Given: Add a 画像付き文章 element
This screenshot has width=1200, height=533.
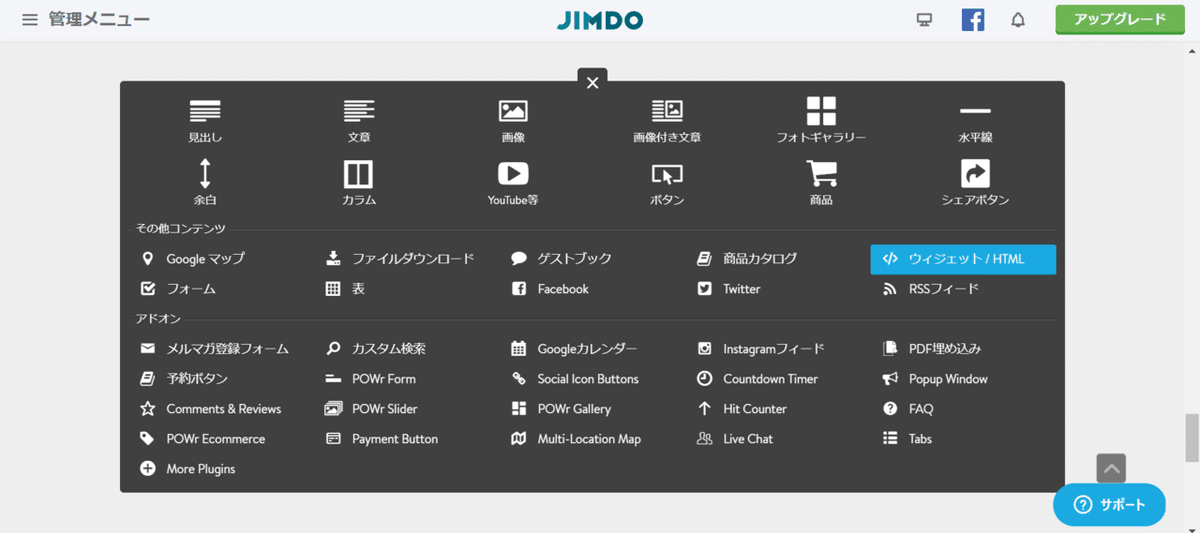Looking at the screenshot, I should (667, 121).
